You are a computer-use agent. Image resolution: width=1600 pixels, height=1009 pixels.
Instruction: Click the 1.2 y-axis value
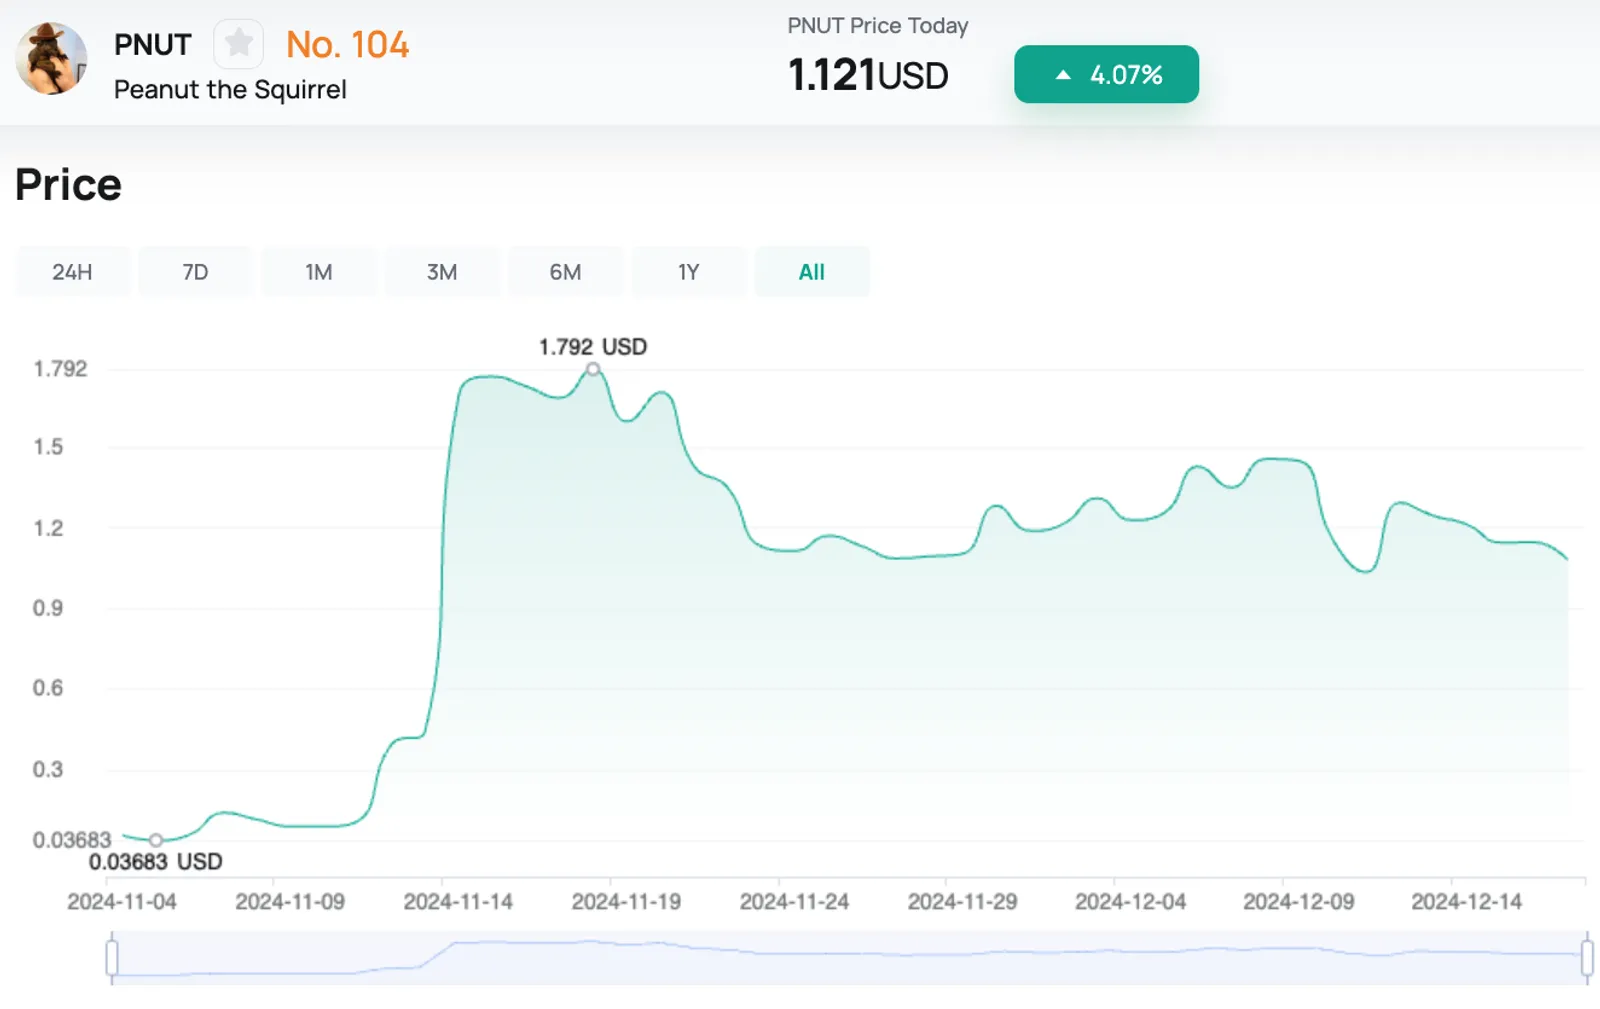click(48, 528)
